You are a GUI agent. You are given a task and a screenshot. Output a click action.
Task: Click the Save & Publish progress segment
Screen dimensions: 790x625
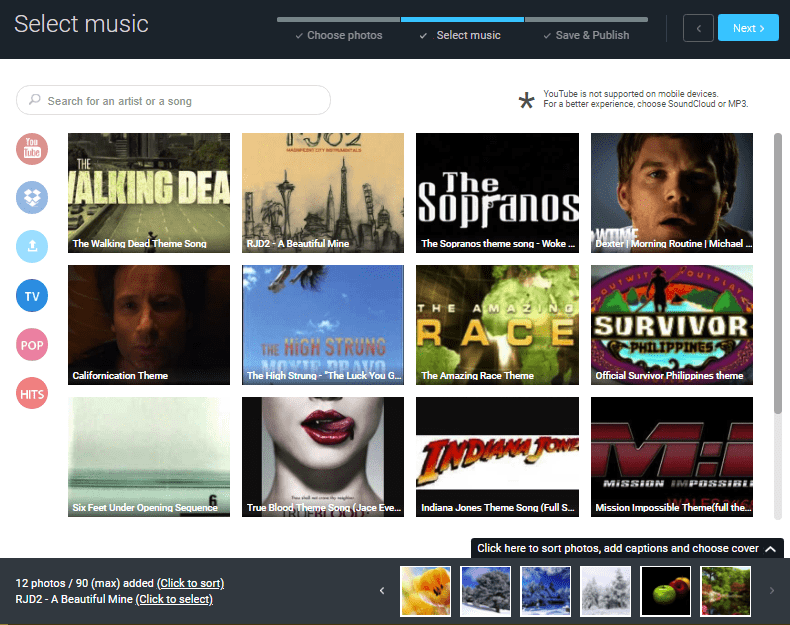[586, 20]
